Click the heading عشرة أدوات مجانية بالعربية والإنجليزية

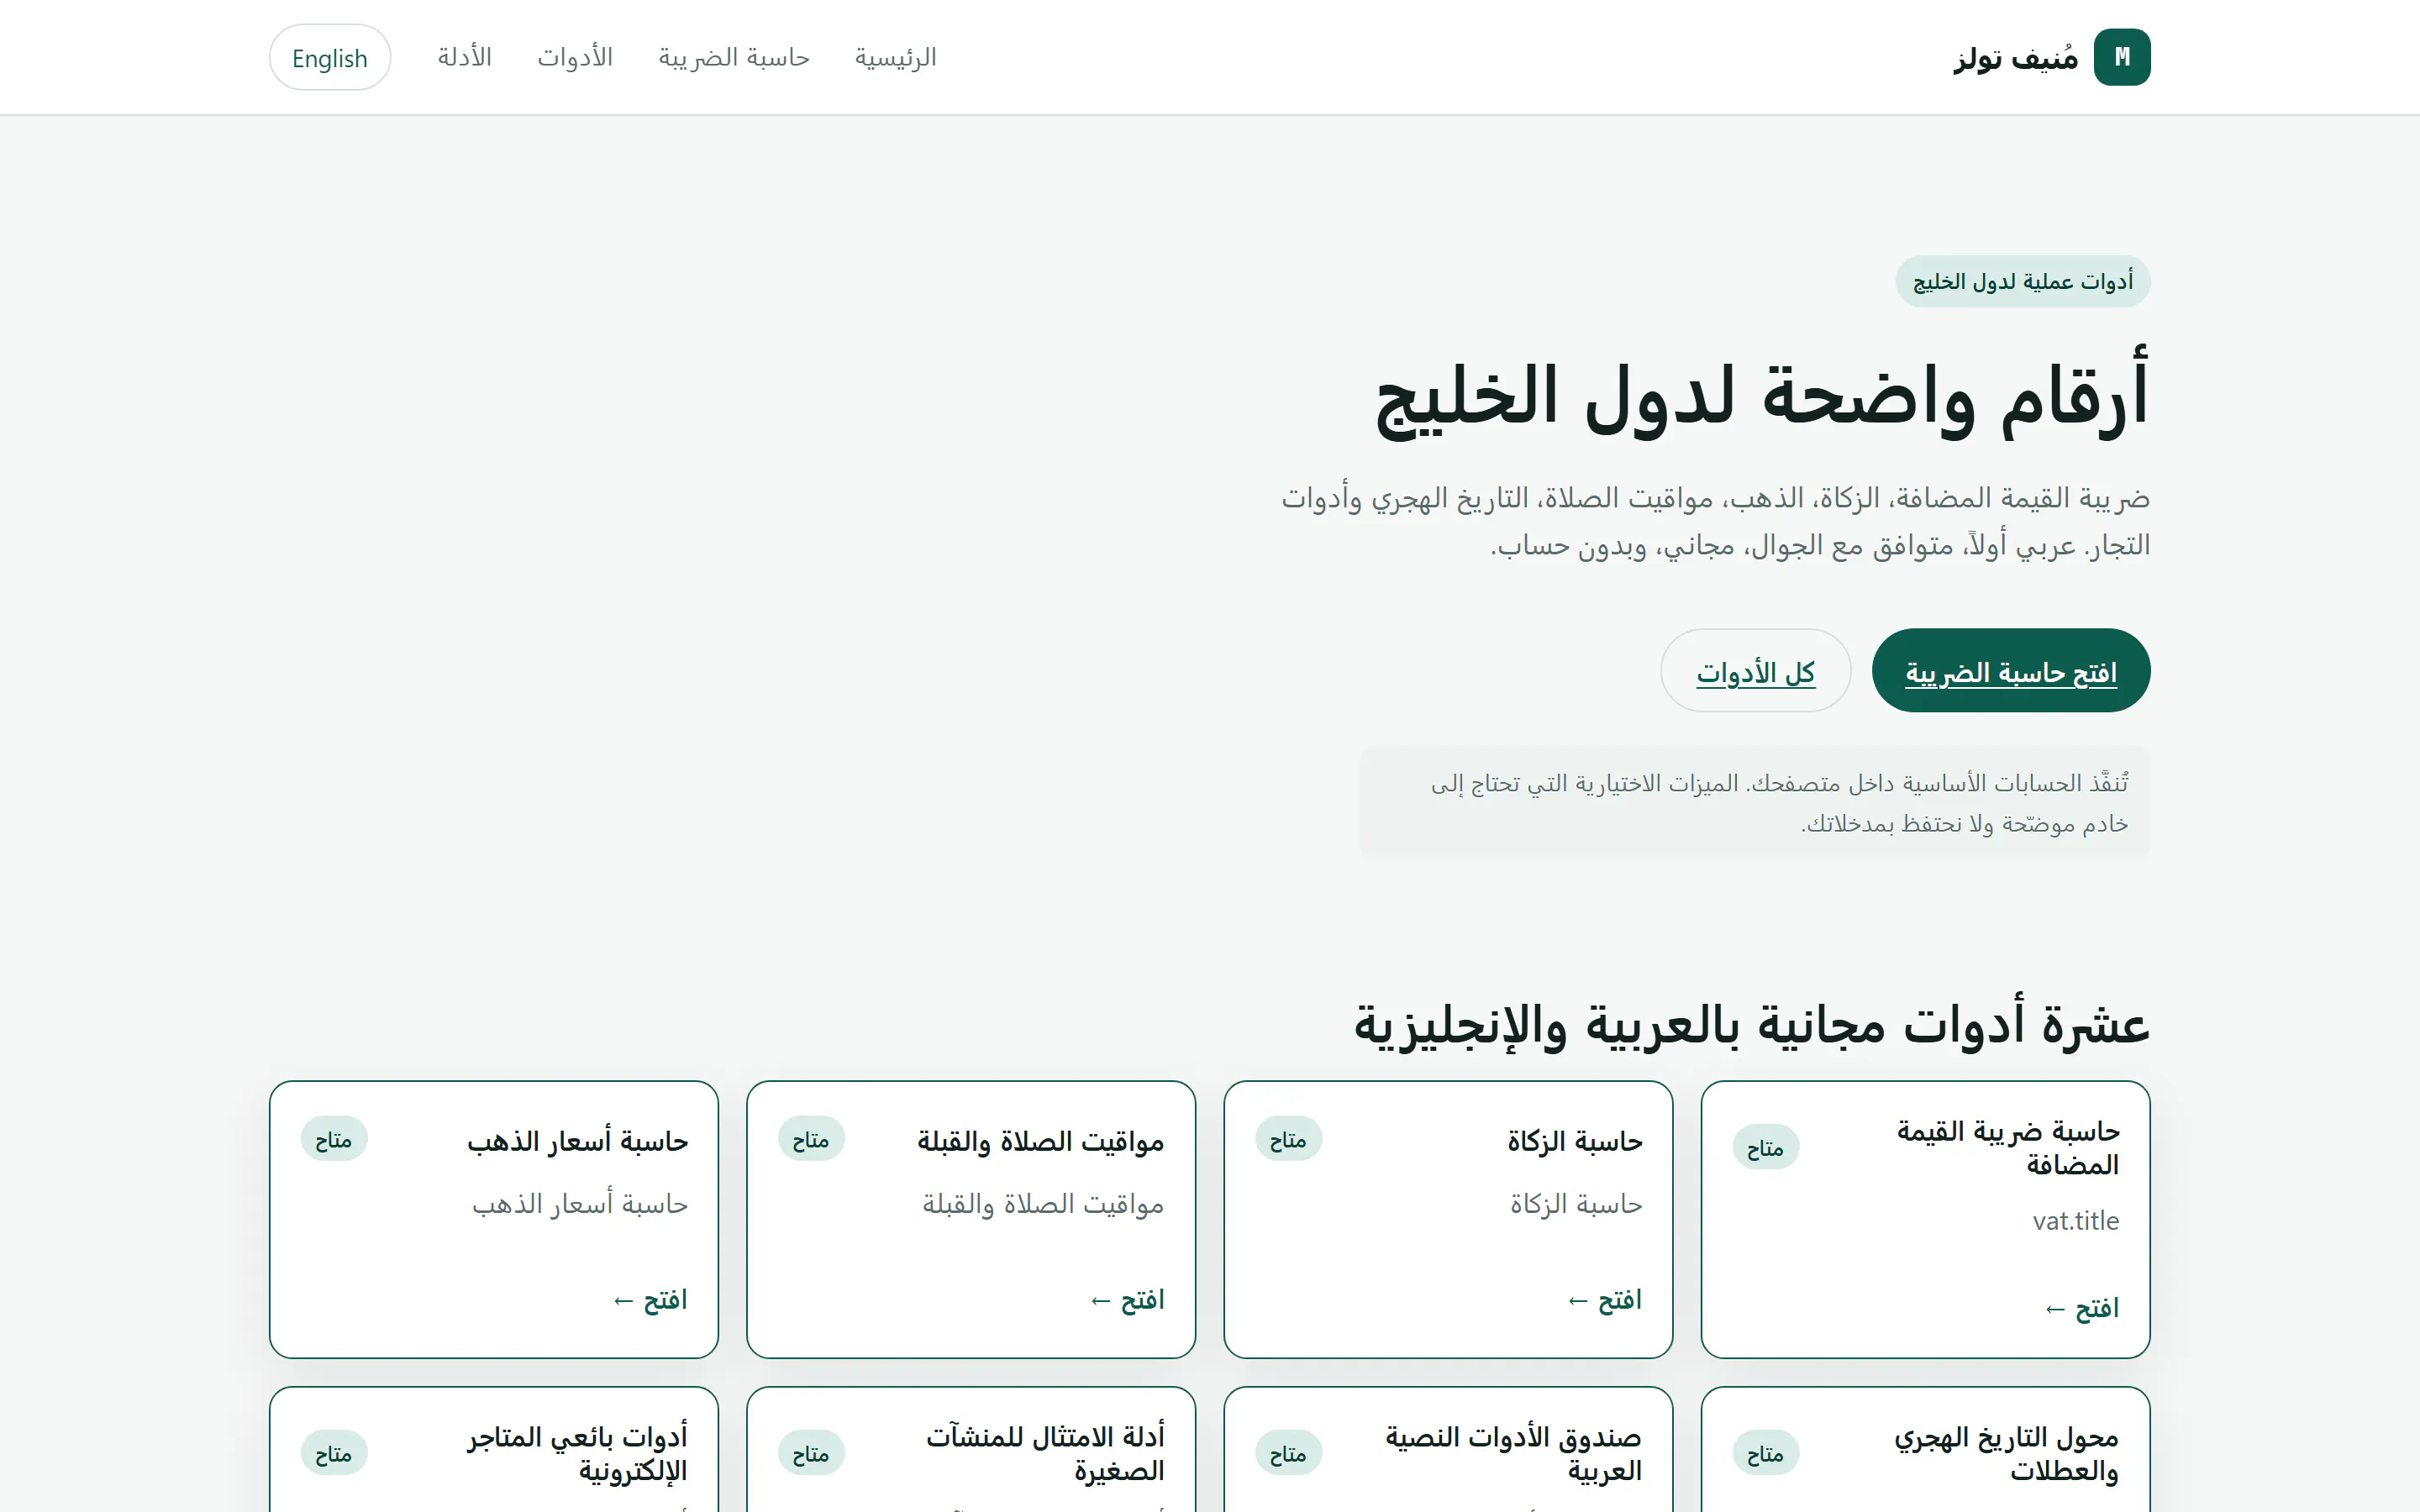point(1752,1024)
